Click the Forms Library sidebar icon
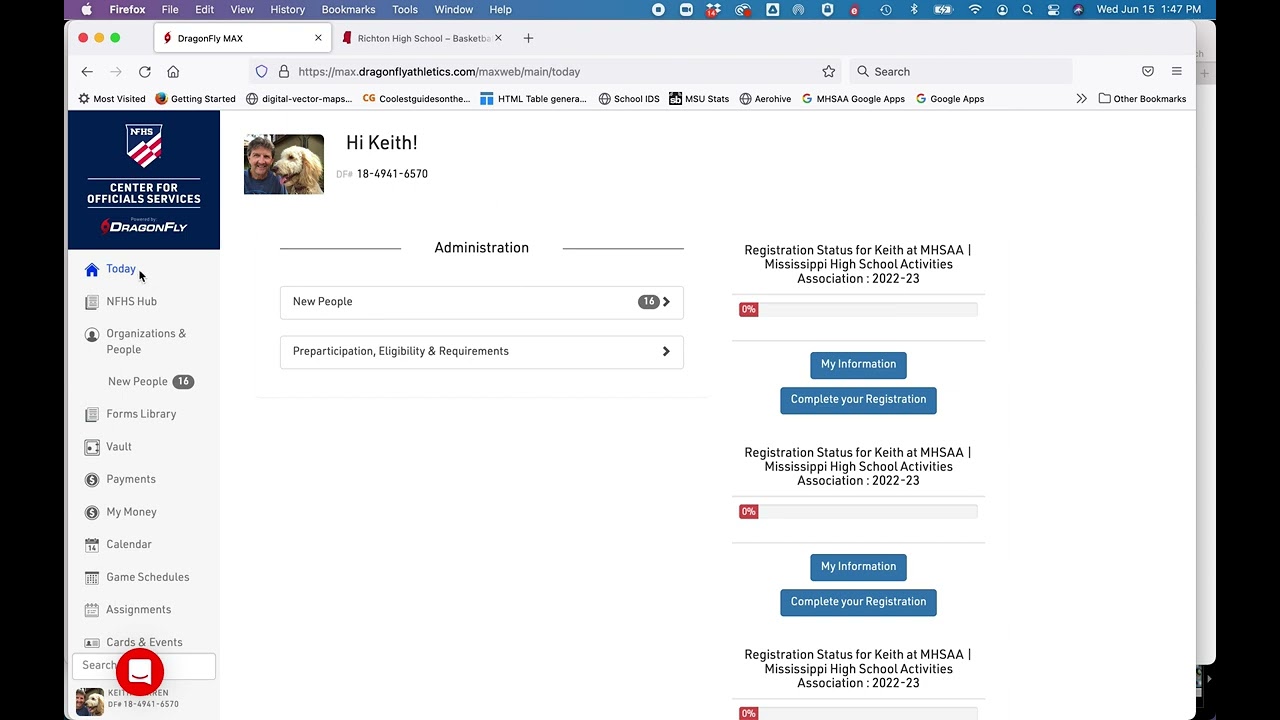 click(92, 414)
